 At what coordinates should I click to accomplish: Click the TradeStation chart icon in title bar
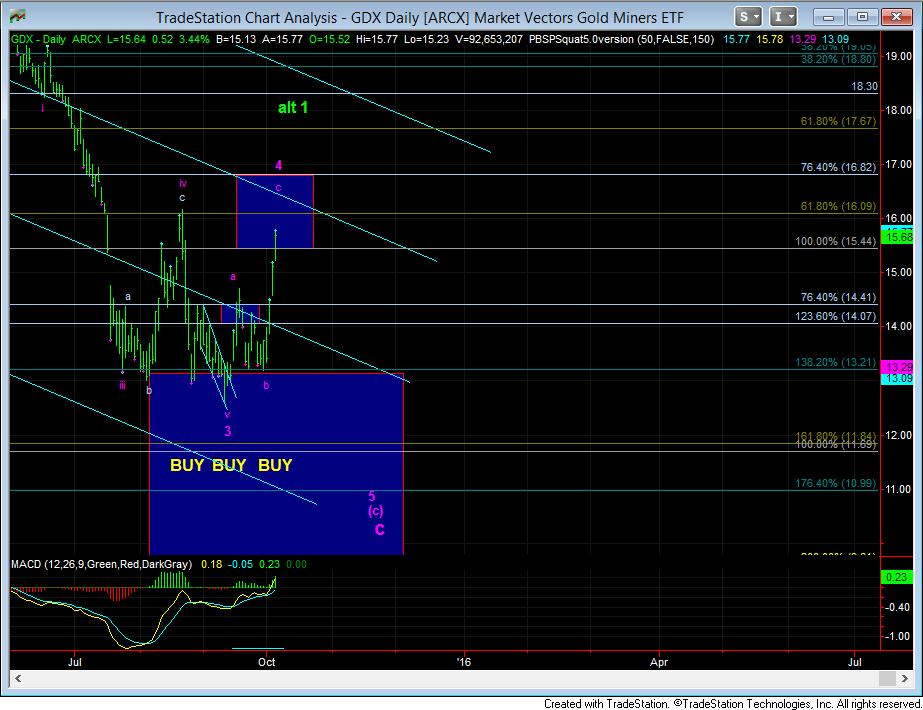18,16
